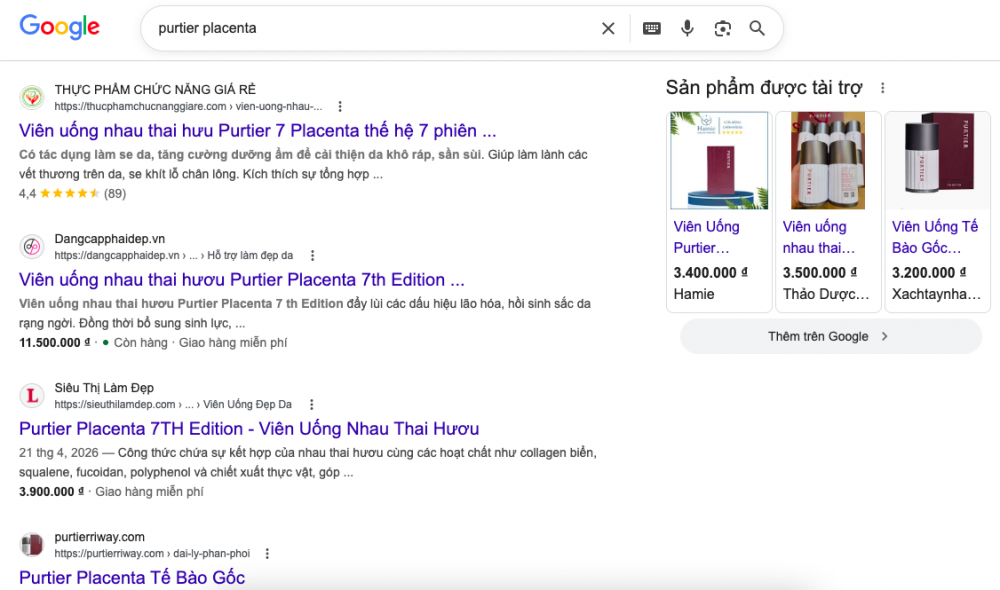Open Viên uống nhau thai… sponsored product title
This screenshot has width=1000, height=590.
818,237
